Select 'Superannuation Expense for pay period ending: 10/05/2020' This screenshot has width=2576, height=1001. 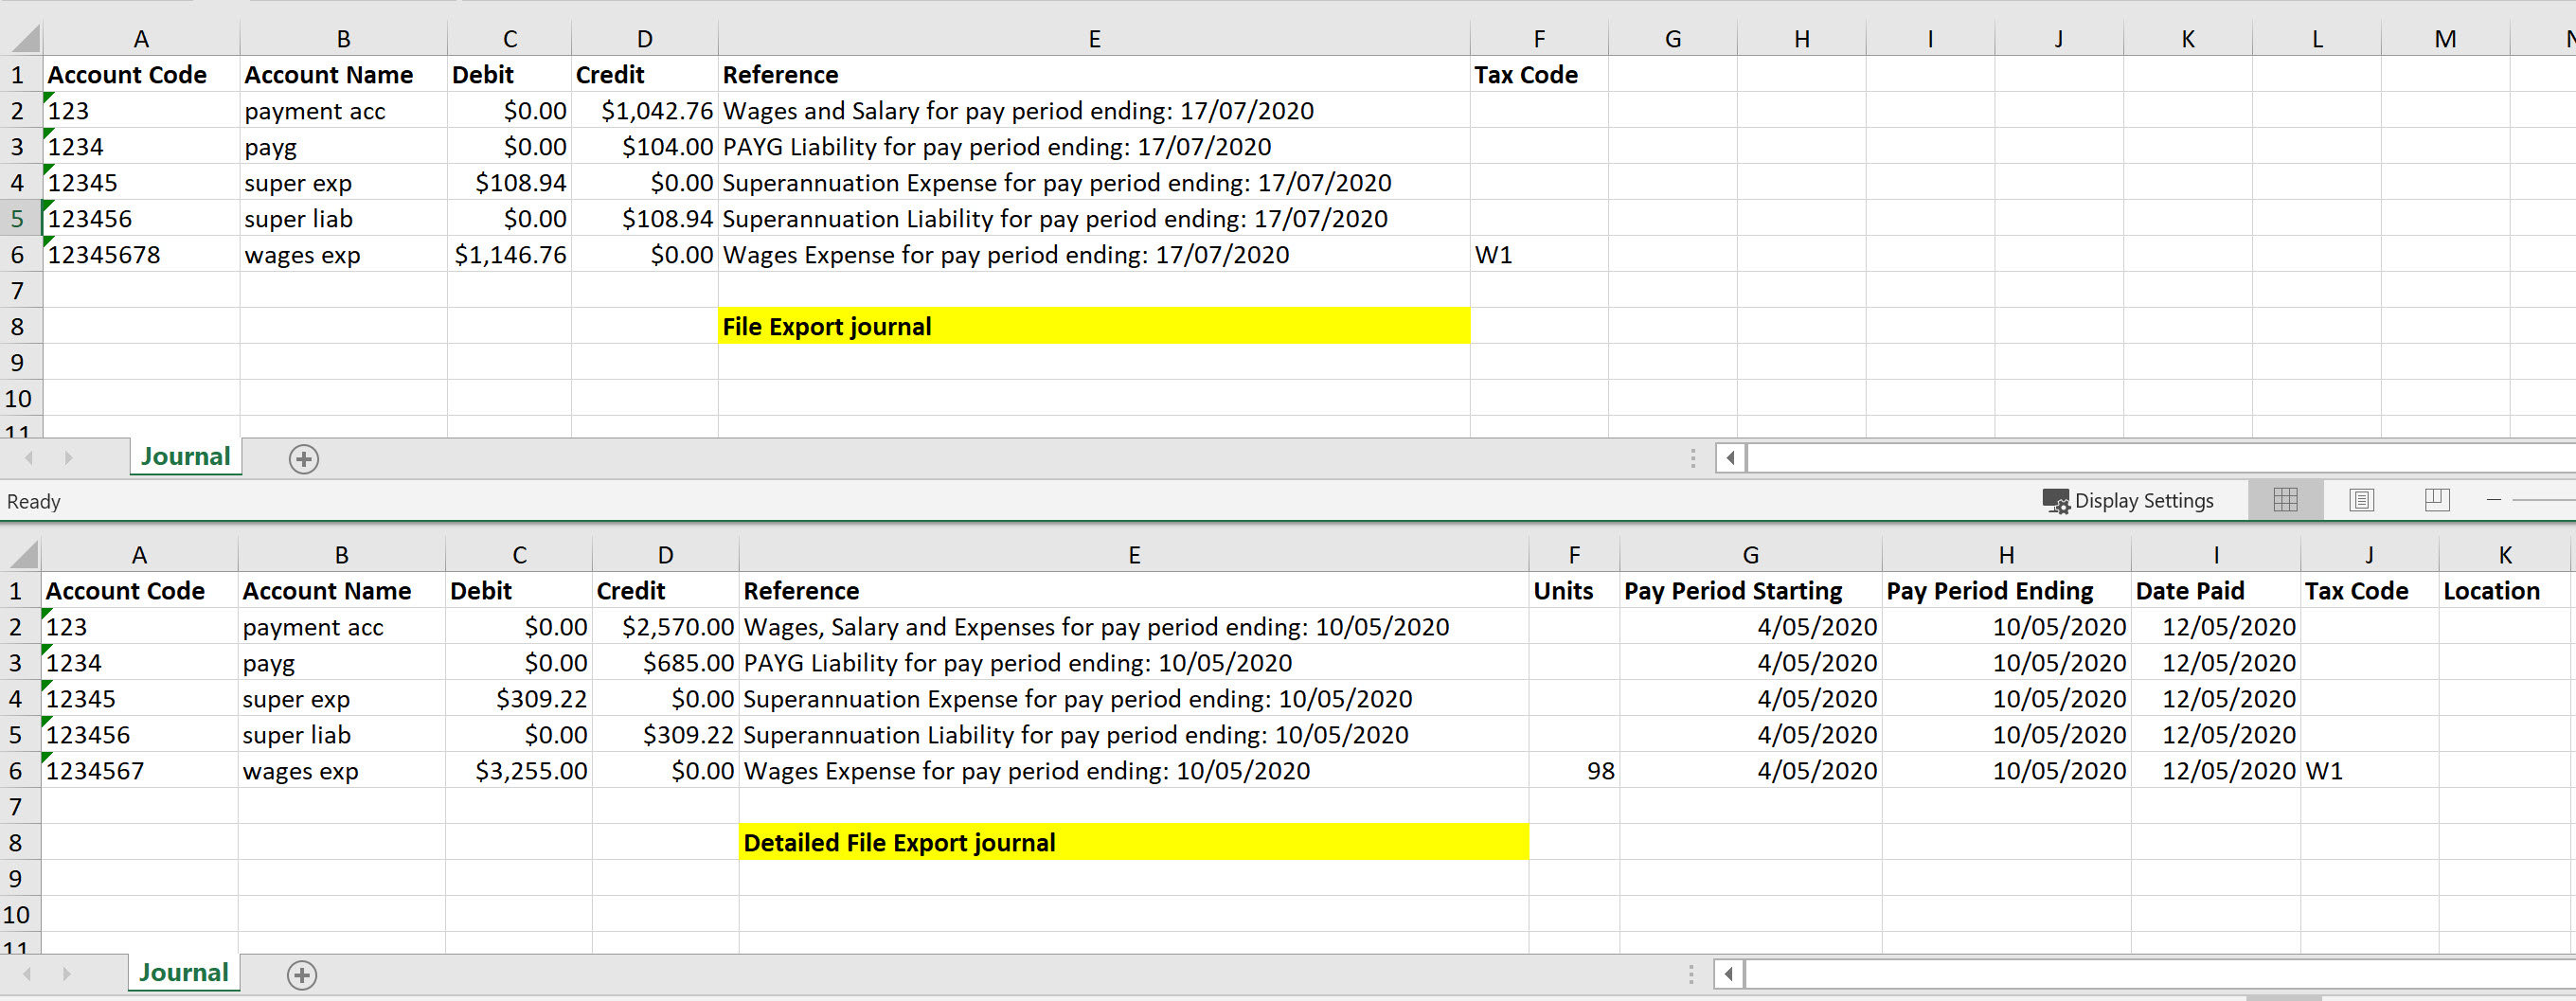(1134, 698)
